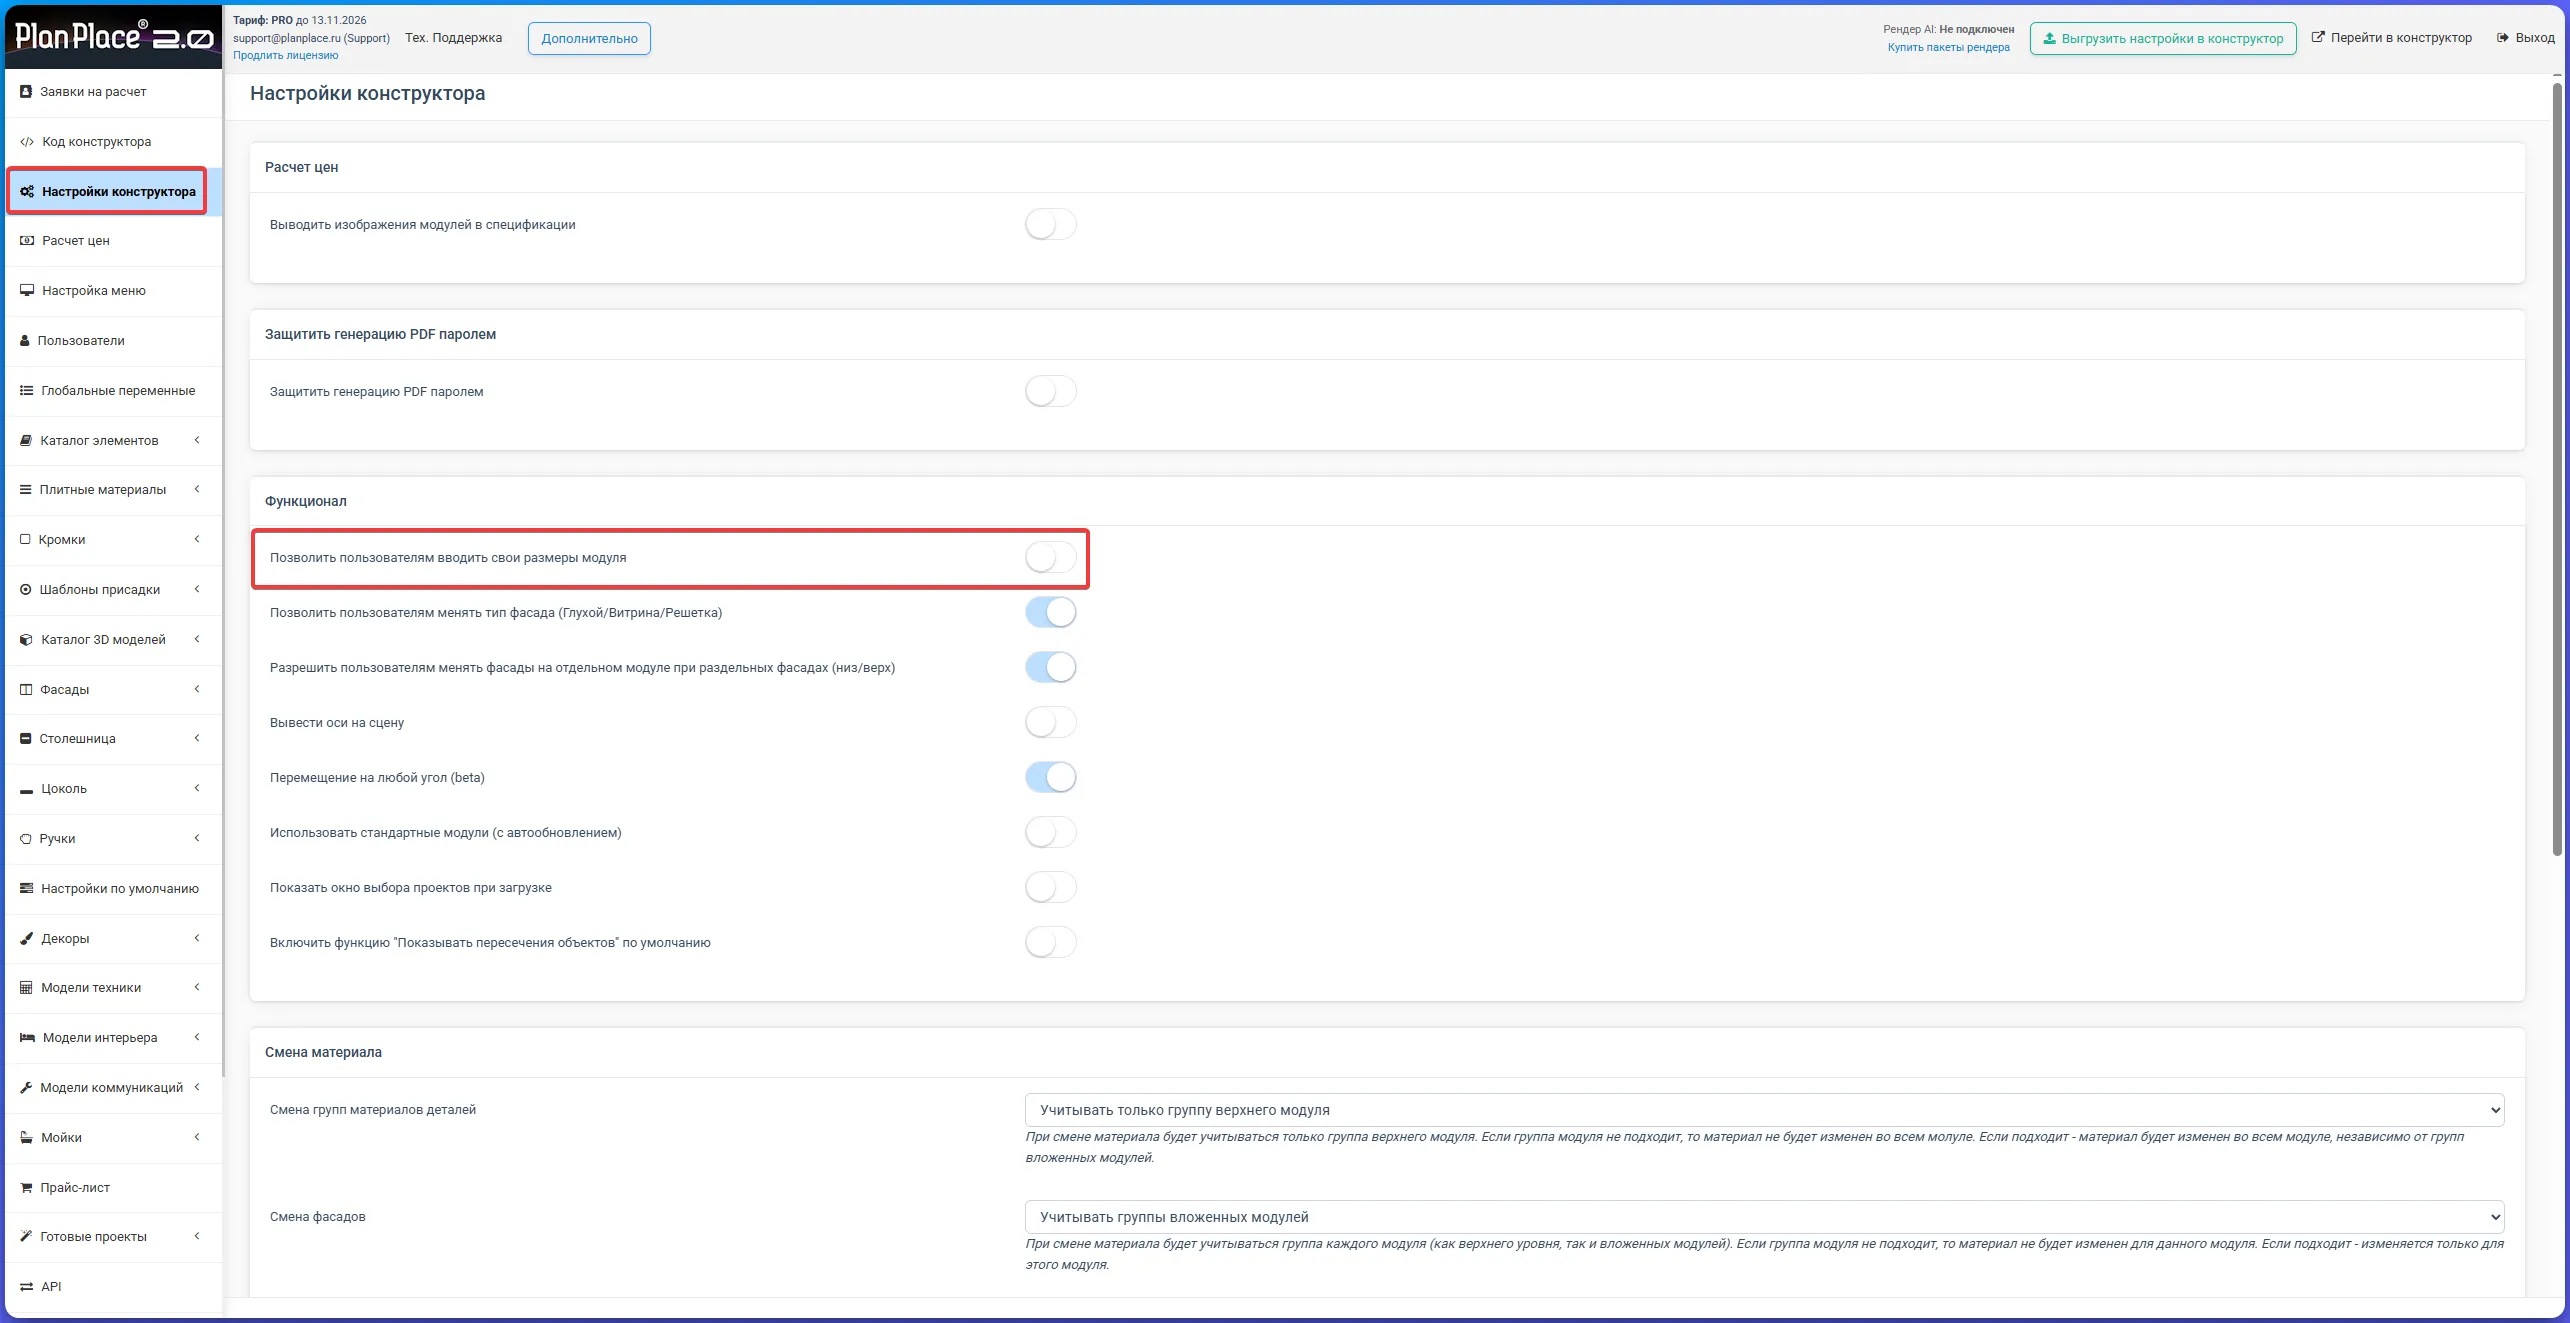2570x1323 pixels.
Task: Disable Перемещение на любой угол (beta)
Action: 1050,777
